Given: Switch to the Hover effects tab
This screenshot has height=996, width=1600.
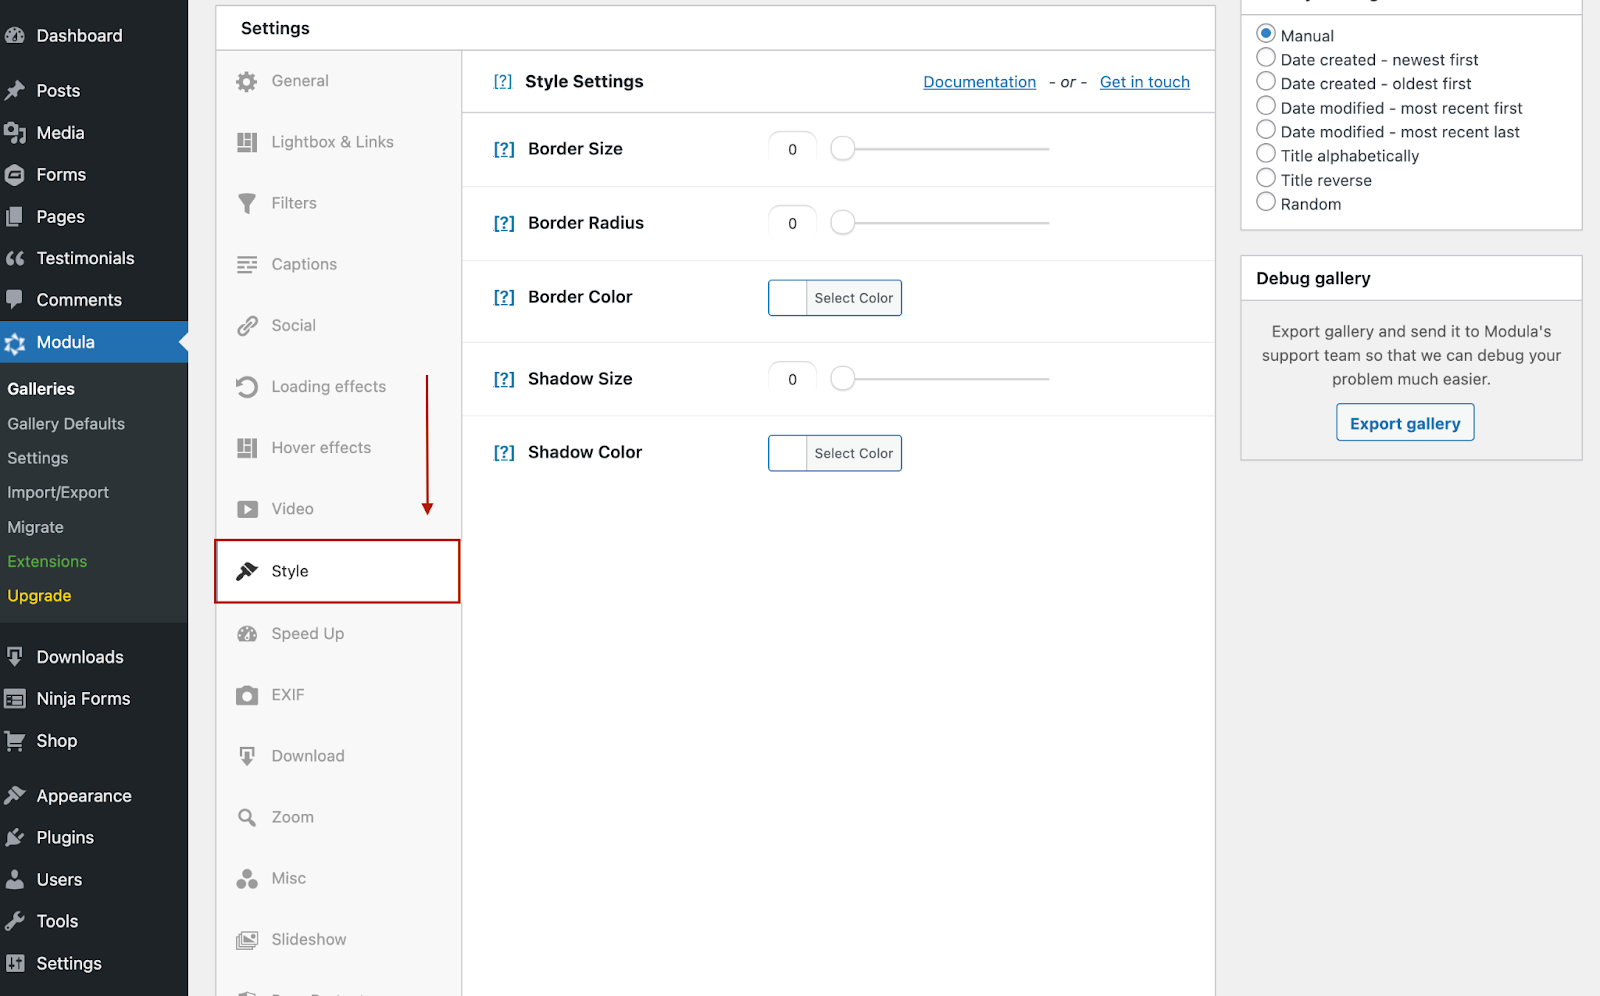Looking at the screenshot, I should [338, 448].
